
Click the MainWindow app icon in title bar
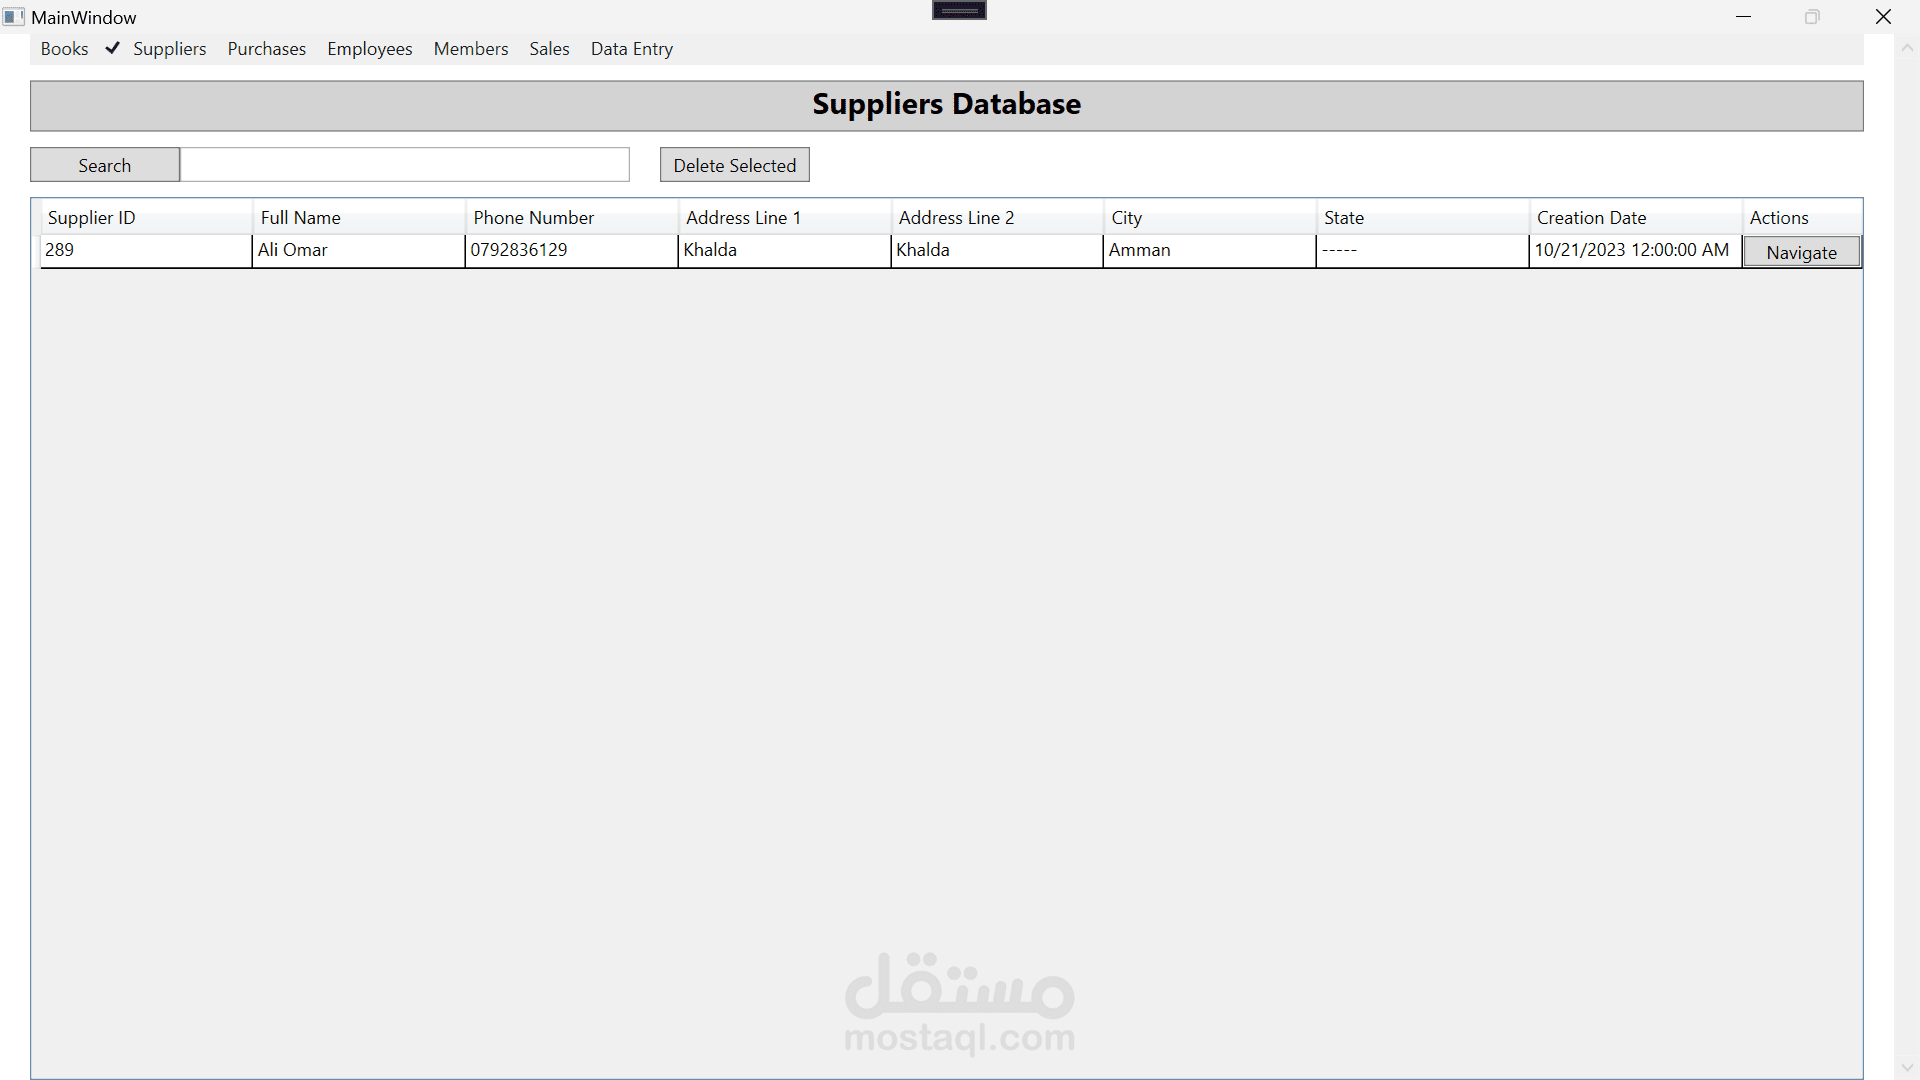click(x=13, y=17)
